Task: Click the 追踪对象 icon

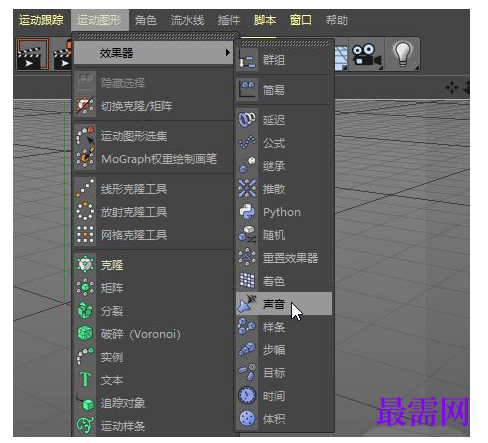Action: point(85,403)
